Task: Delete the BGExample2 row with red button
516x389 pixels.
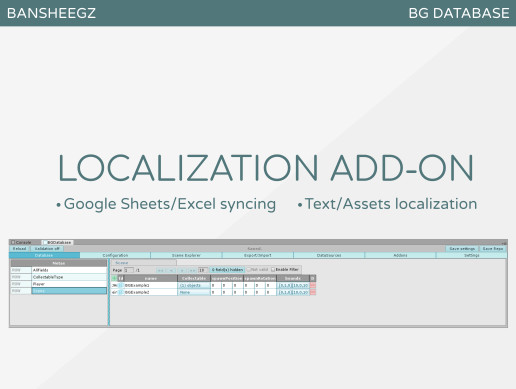Action: point(313,292)
